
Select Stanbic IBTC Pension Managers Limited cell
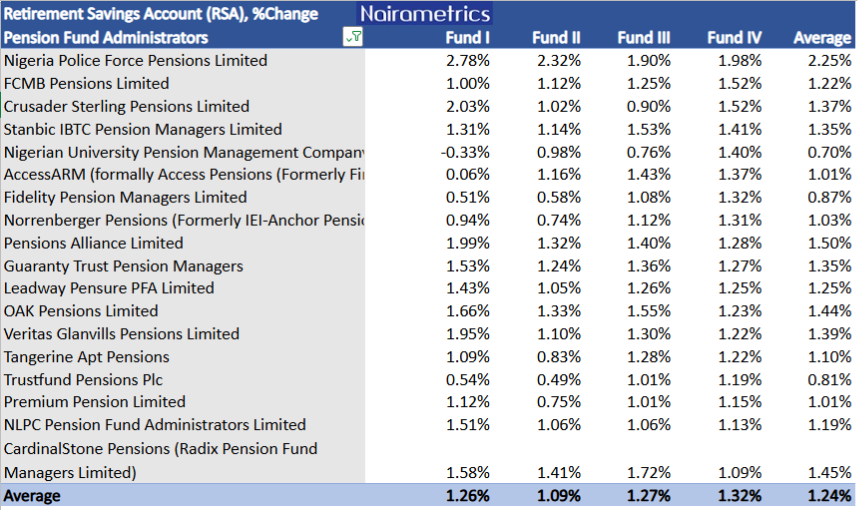(x=143, y=129)
